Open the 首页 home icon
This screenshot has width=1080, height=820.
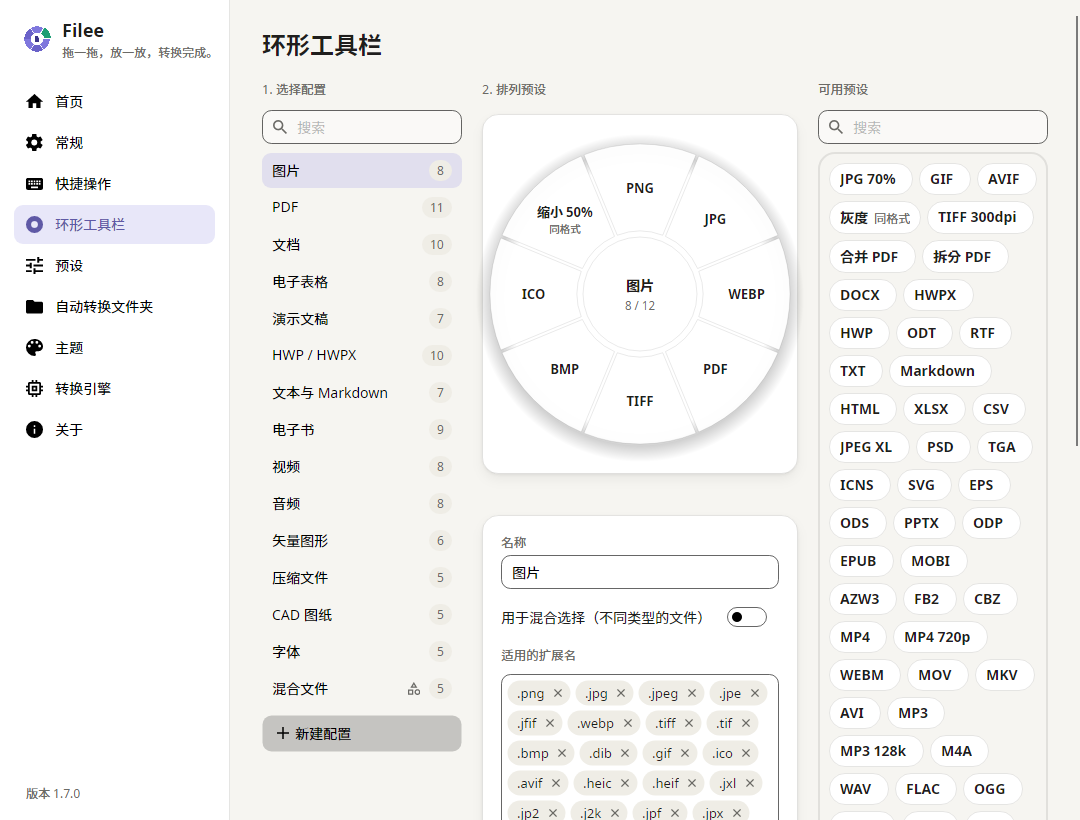[x=34, y=102]
